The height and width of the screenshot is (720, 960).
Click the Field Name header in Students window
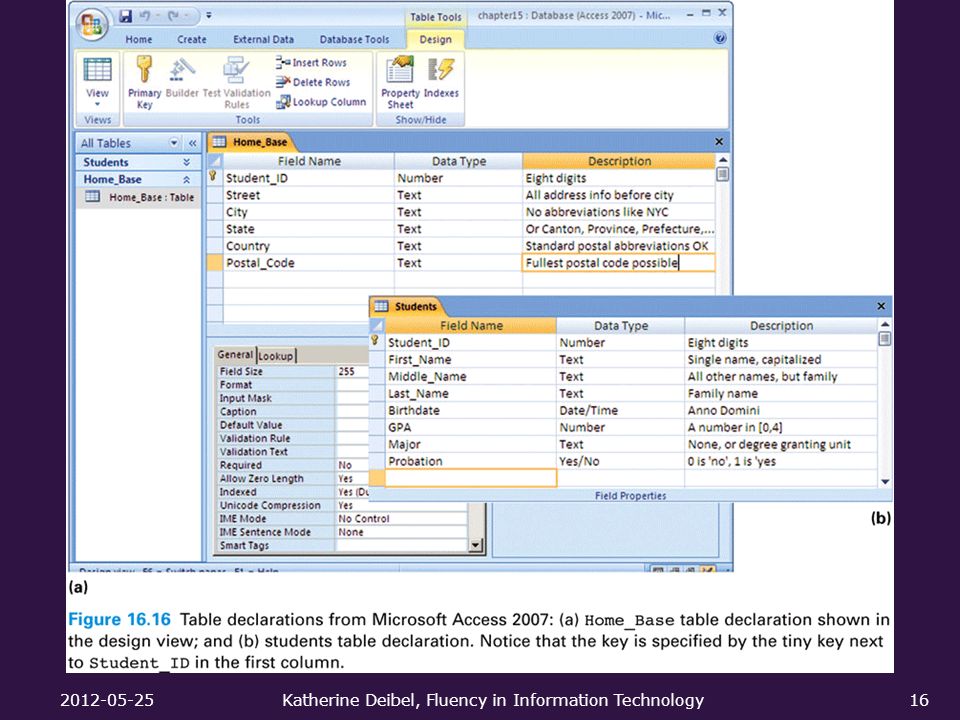pyautogui.click(x=471, y=326)
